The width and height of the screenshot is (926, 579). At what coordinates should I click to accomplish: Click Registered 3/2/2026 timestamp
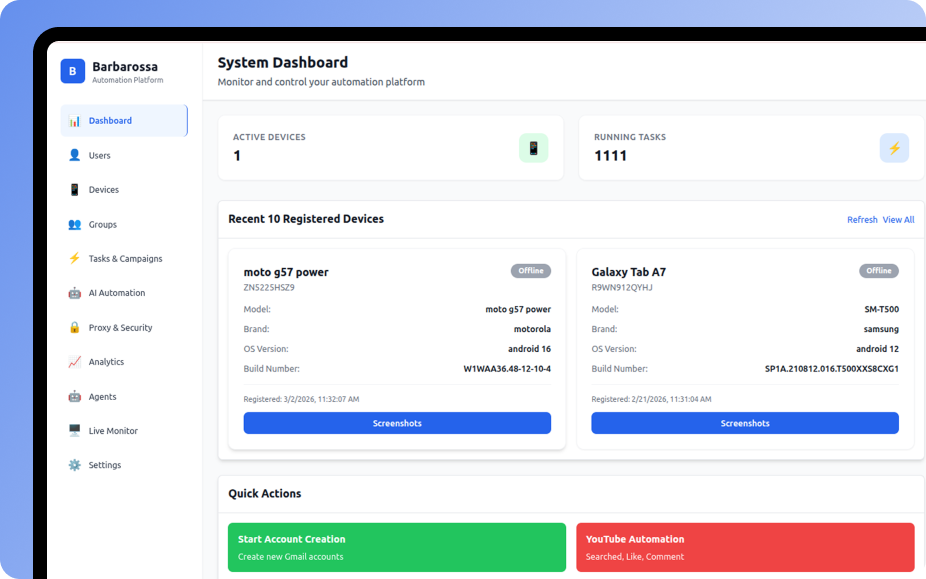click(301, 399)
